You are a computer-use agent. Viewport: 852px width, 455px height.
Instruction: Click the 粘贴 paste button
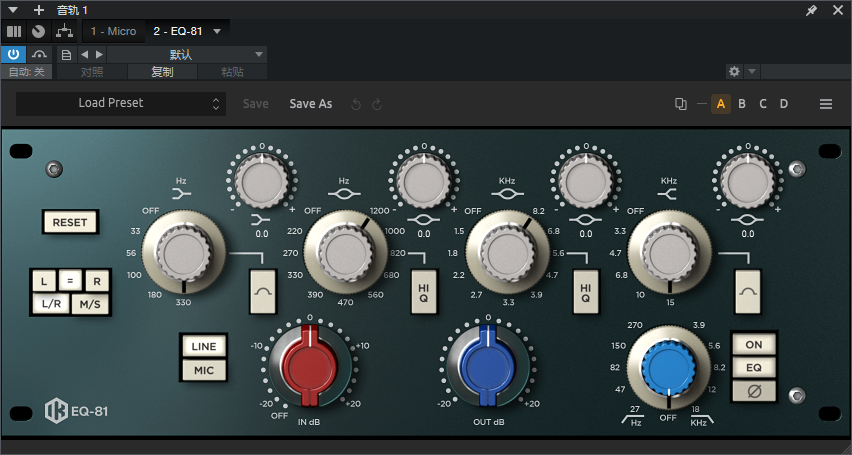[x=233, y=72]
